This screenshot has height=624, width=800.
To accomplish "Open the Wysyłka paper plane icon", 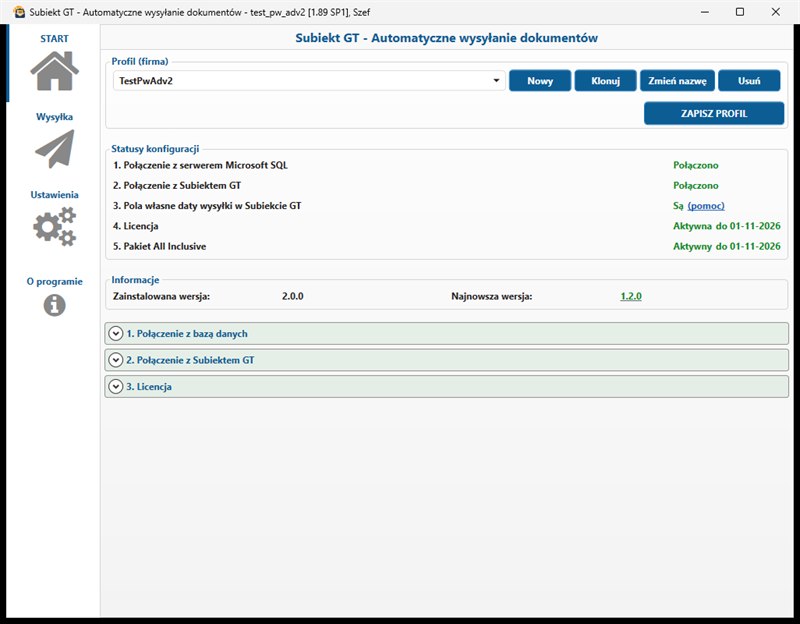I will point(55,149).
